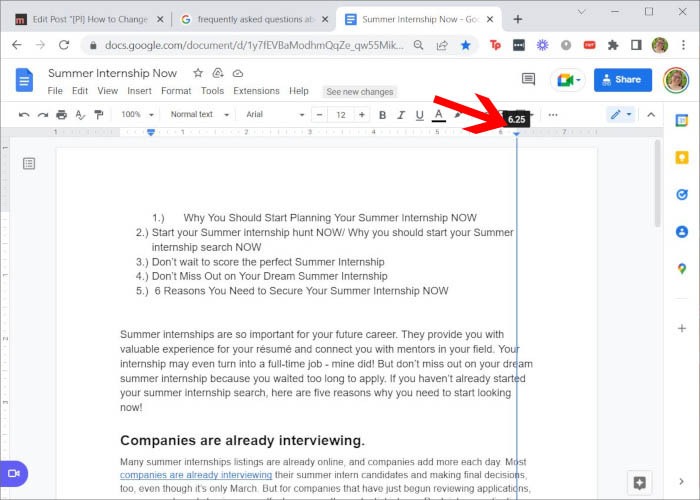Screen dimensions: 700x500
Task: Open Google Keep in side panel
Action: (682, 158)
